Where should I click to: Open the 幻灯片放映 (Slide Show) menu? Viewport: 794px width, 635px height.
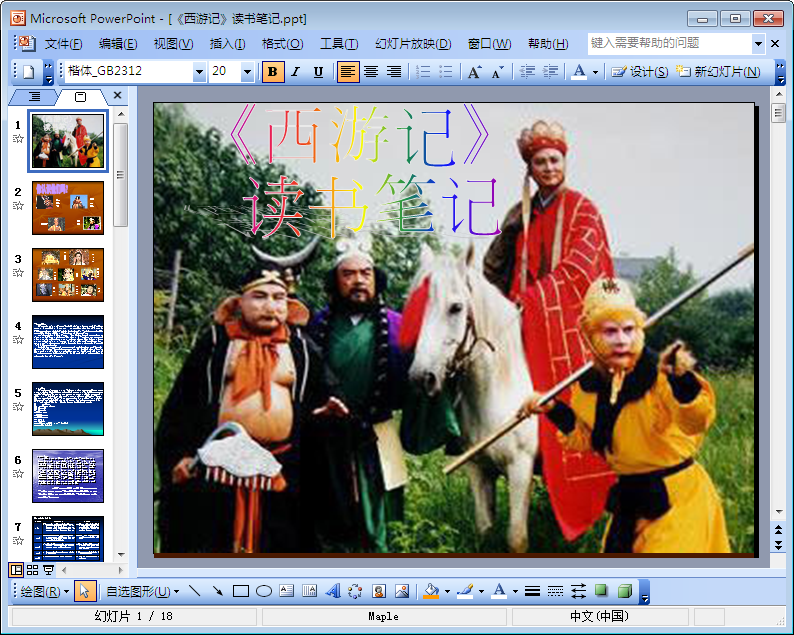(412, 44)
